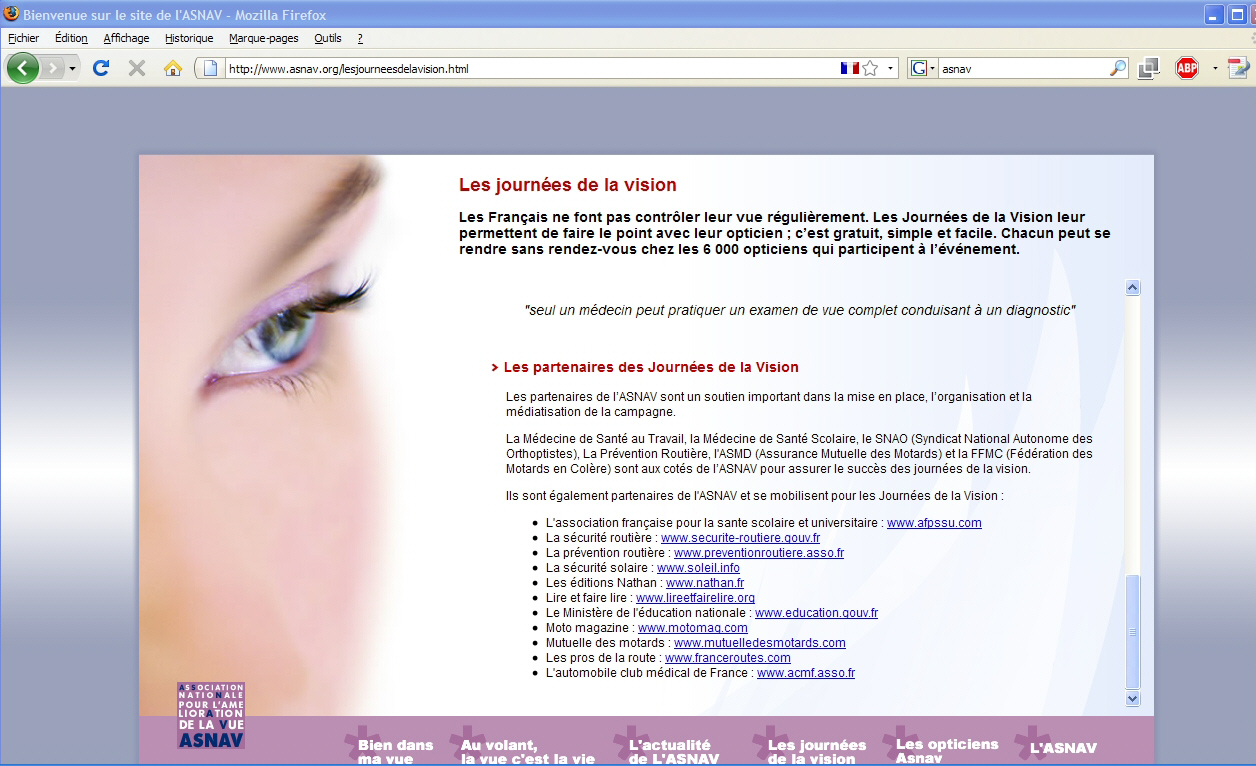Click the Firefox icon in the title bar

tap(11, 14)
